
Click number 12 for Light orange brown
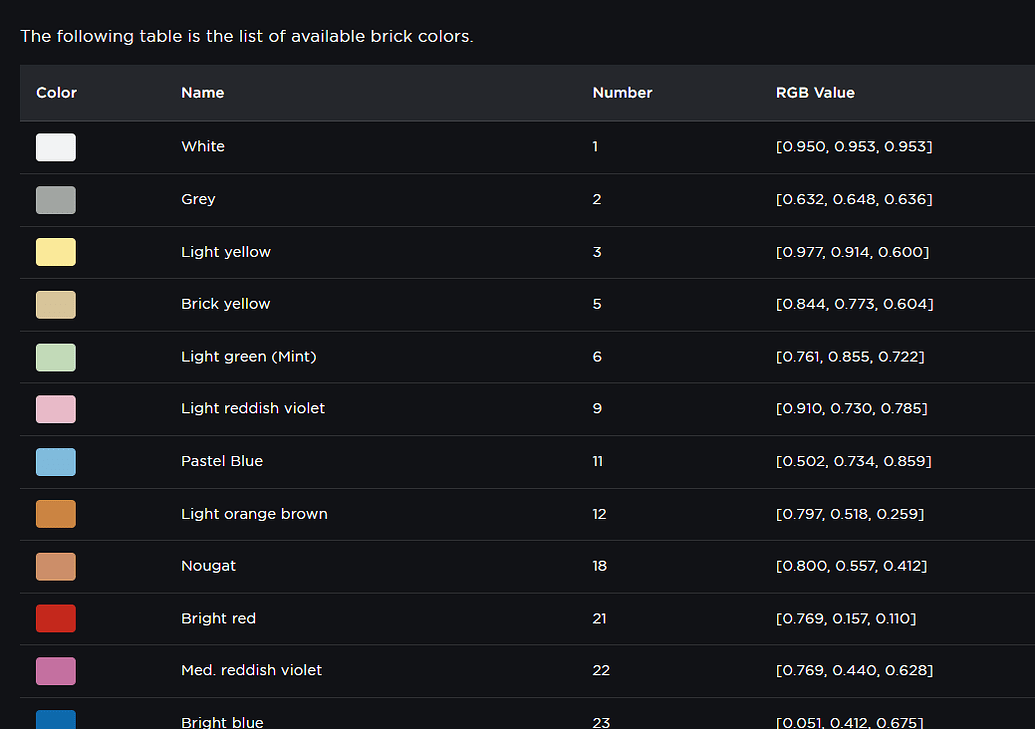[599, 514]
